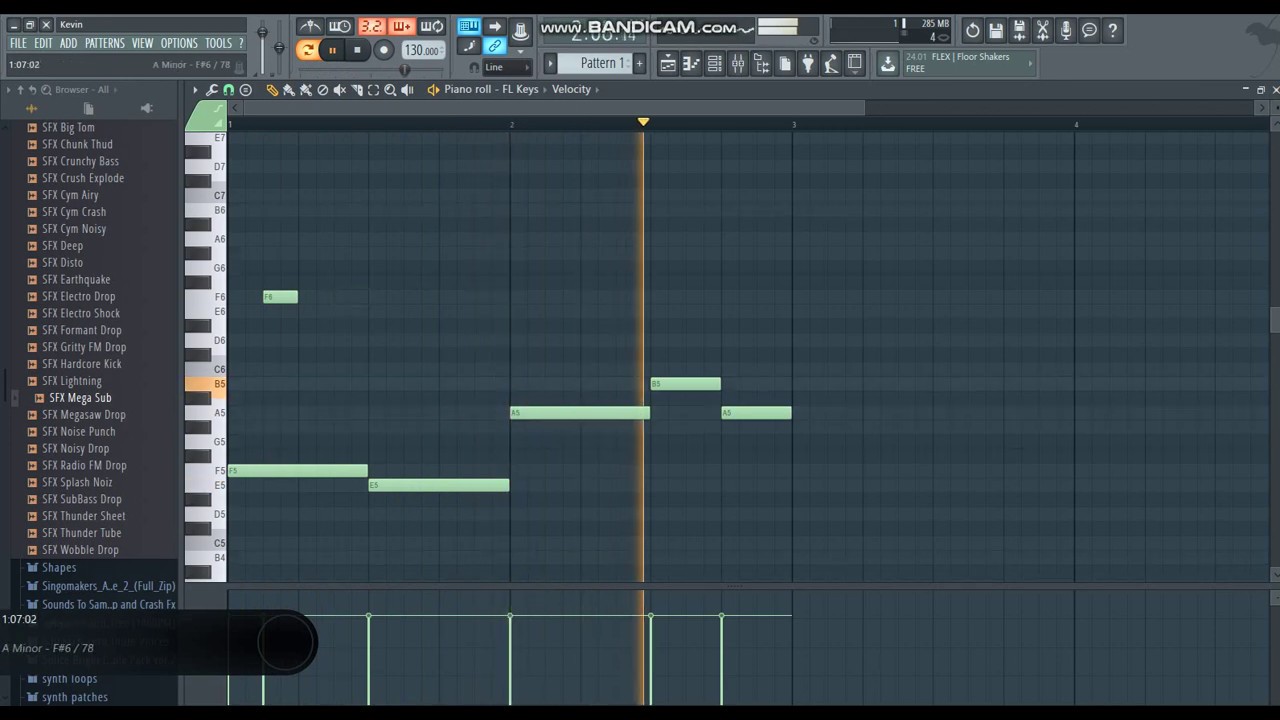The image size is (1280, 720).
Task: Select the Slice tool in piano roll
Action: pyautogui.click(x=357, y=90)
